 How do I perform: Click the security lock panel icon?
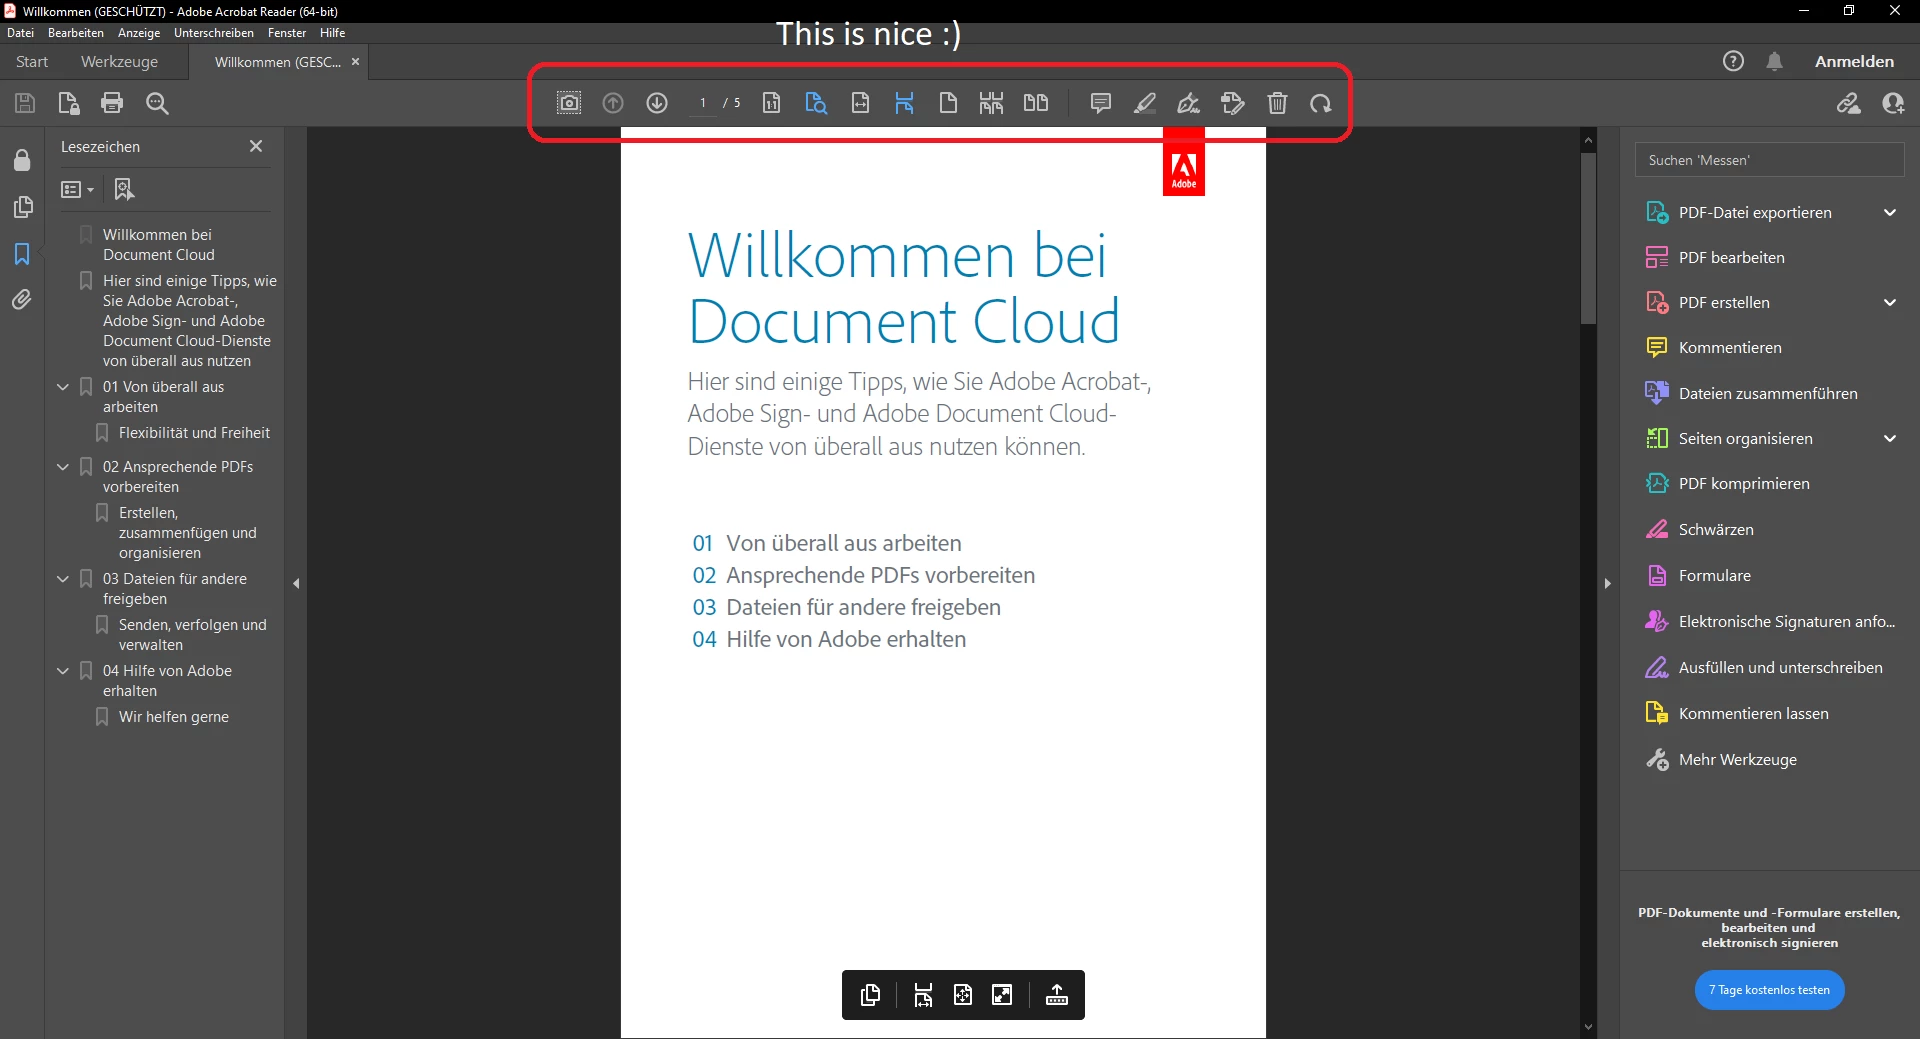pyautogui.click(x=22, y=160)
